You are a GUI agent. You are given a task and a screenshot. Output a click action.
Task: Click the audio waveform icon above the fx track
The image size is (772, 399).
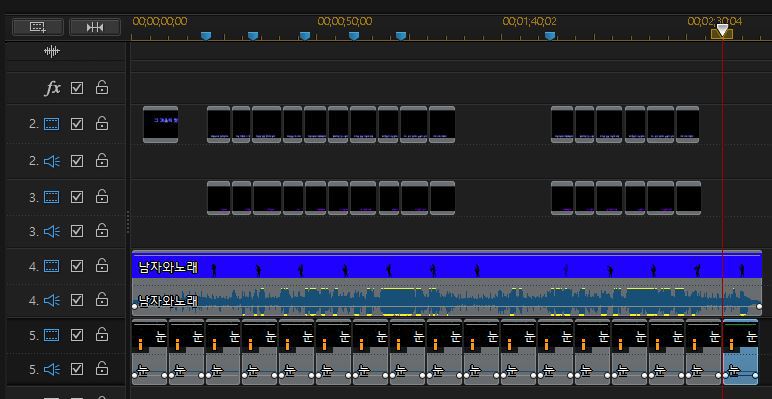[52, 51]
